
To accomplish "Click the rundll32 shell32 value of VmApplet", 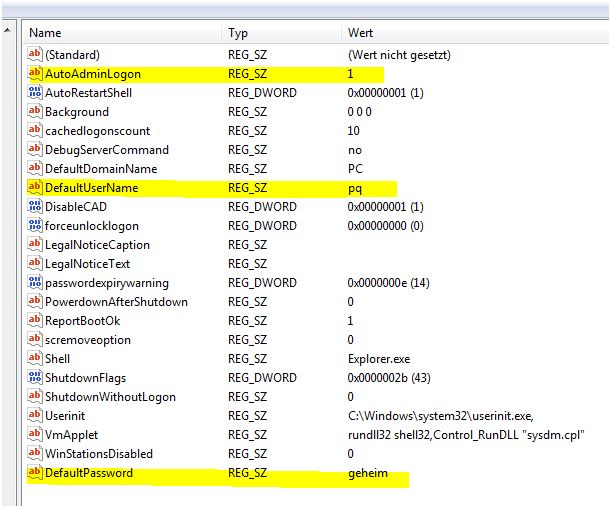I will 466,435.
